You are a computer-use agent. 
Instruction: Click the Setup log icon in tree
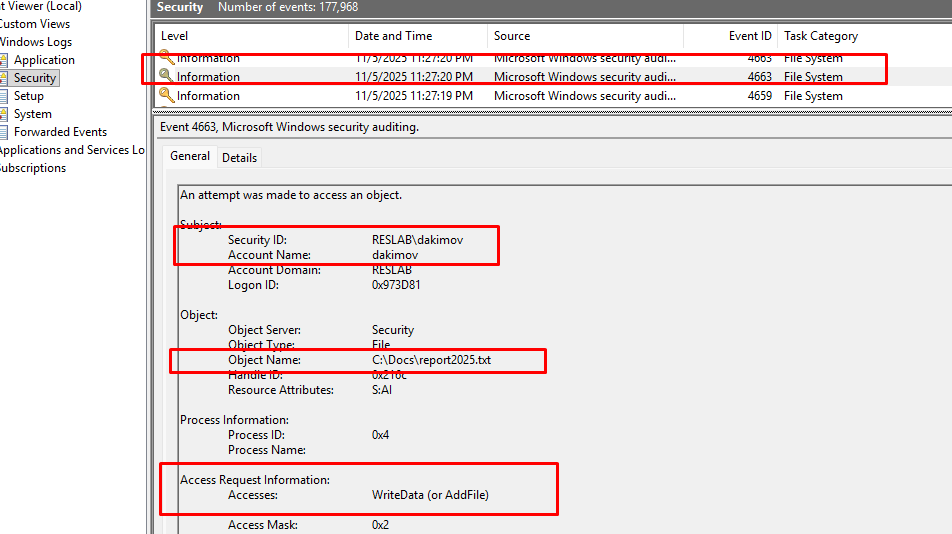click(x=4, y=96)
